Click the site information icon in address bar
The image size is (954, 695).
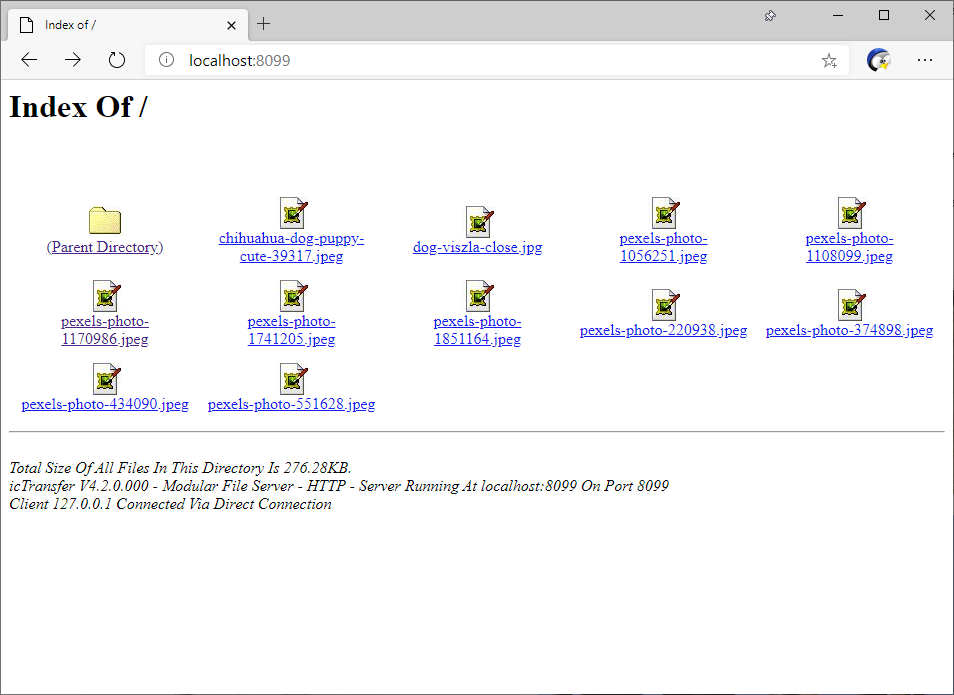pyautogui.click(x=166, y=60)
